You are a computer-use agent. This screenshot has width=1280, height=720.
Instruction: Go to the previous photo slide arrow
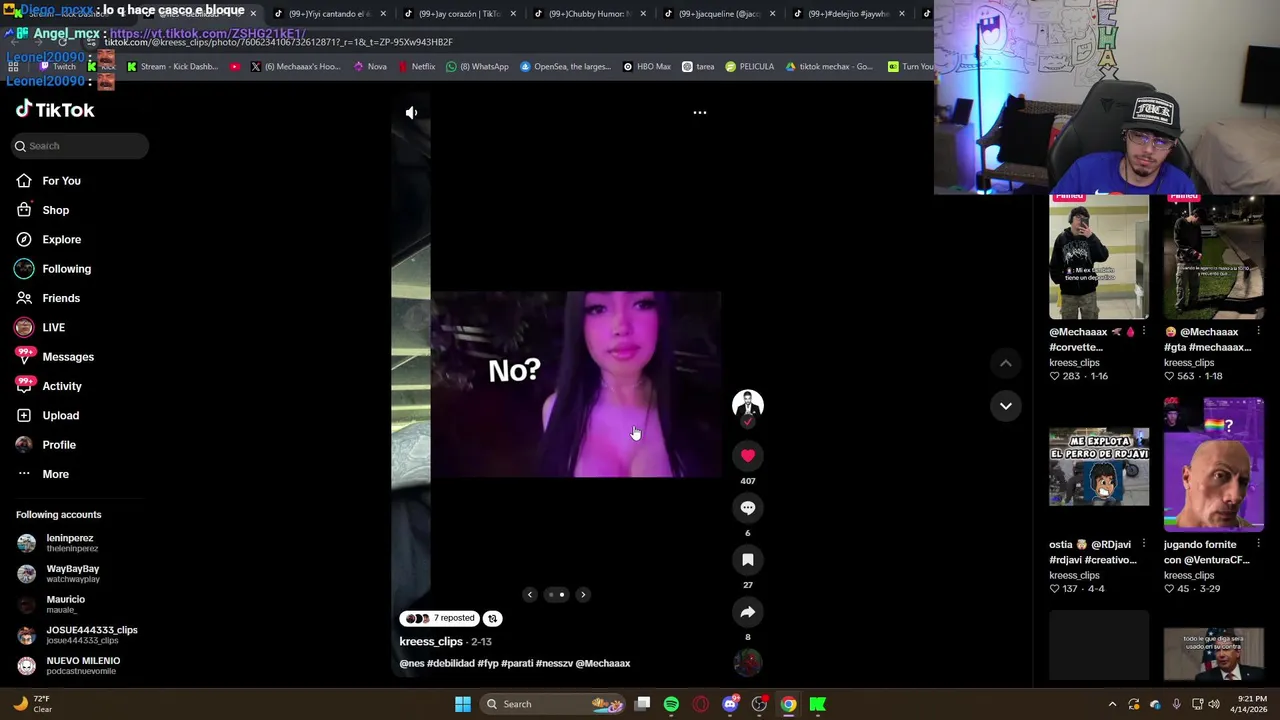530,595
